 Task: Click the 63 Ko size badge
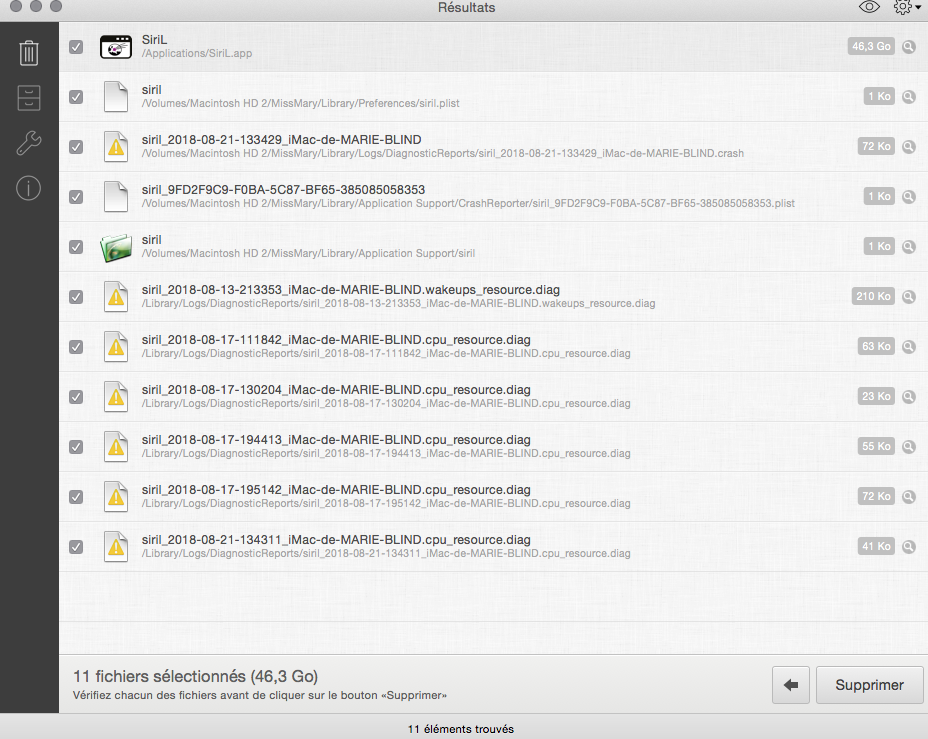pyautogui.click(x=876, y=346)
